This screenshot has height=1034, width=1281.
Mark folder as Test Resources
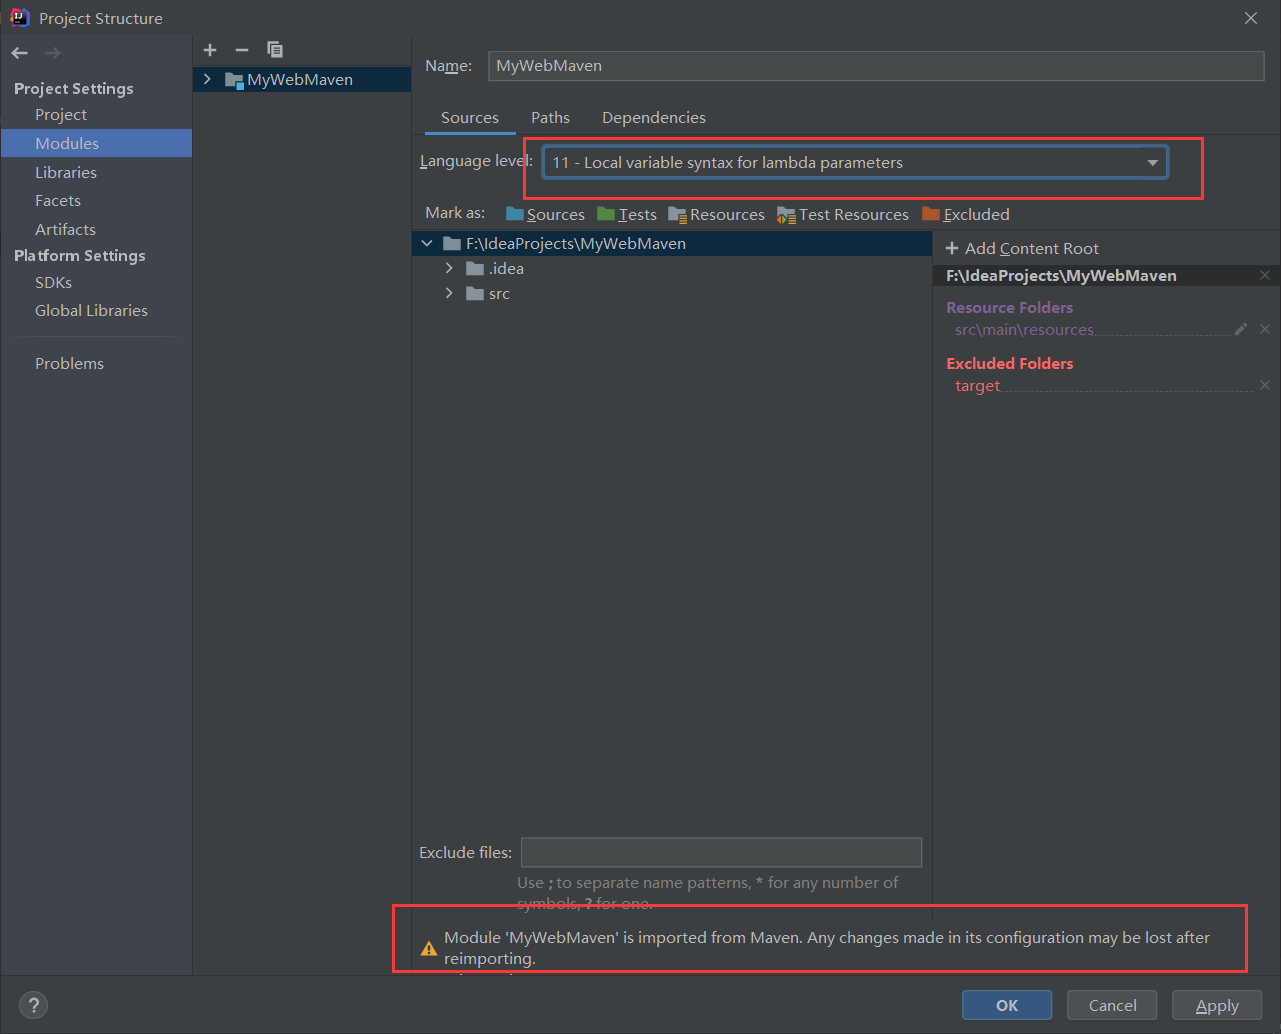(843, 214)
